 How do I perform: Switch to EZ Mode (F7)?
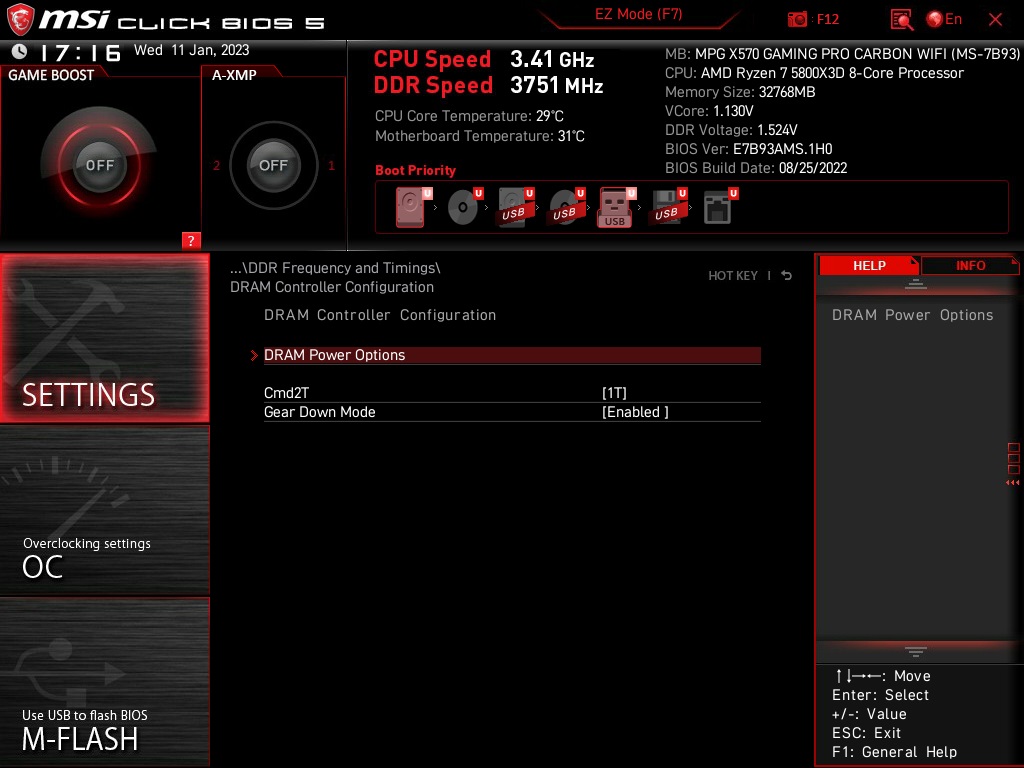click(638, 15)
